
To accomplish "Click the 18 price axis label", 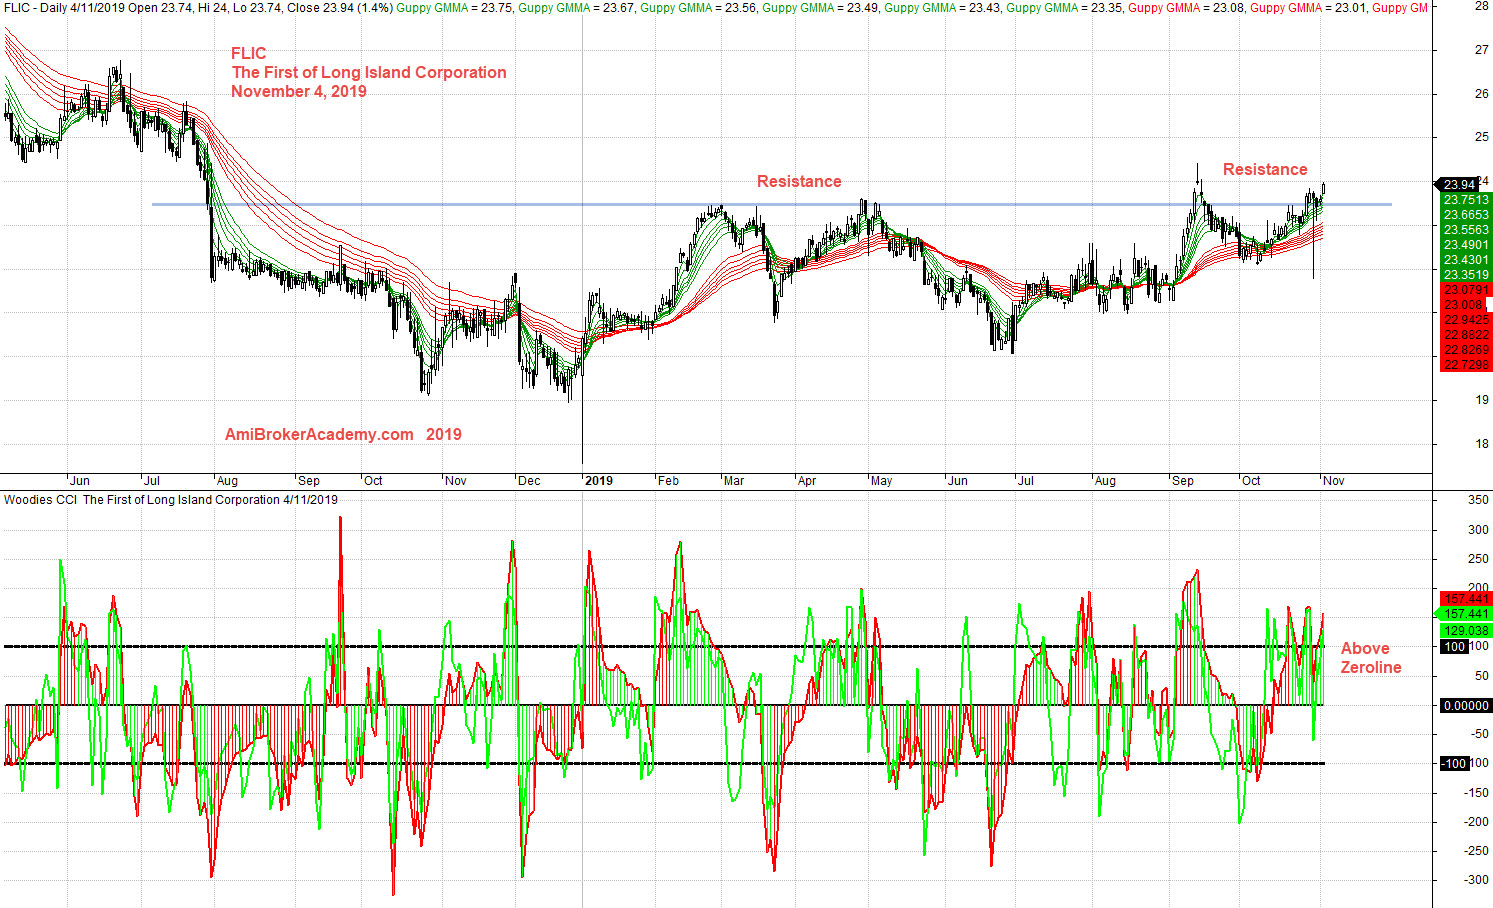I will coord(1481,444).
